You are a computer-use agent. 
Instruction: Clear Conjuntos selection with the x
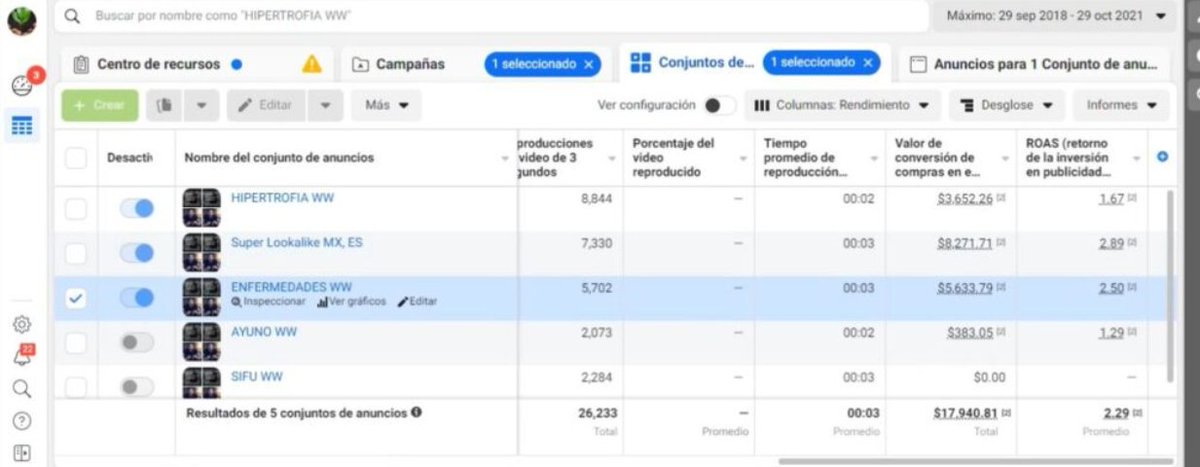[x=867, y=63]
